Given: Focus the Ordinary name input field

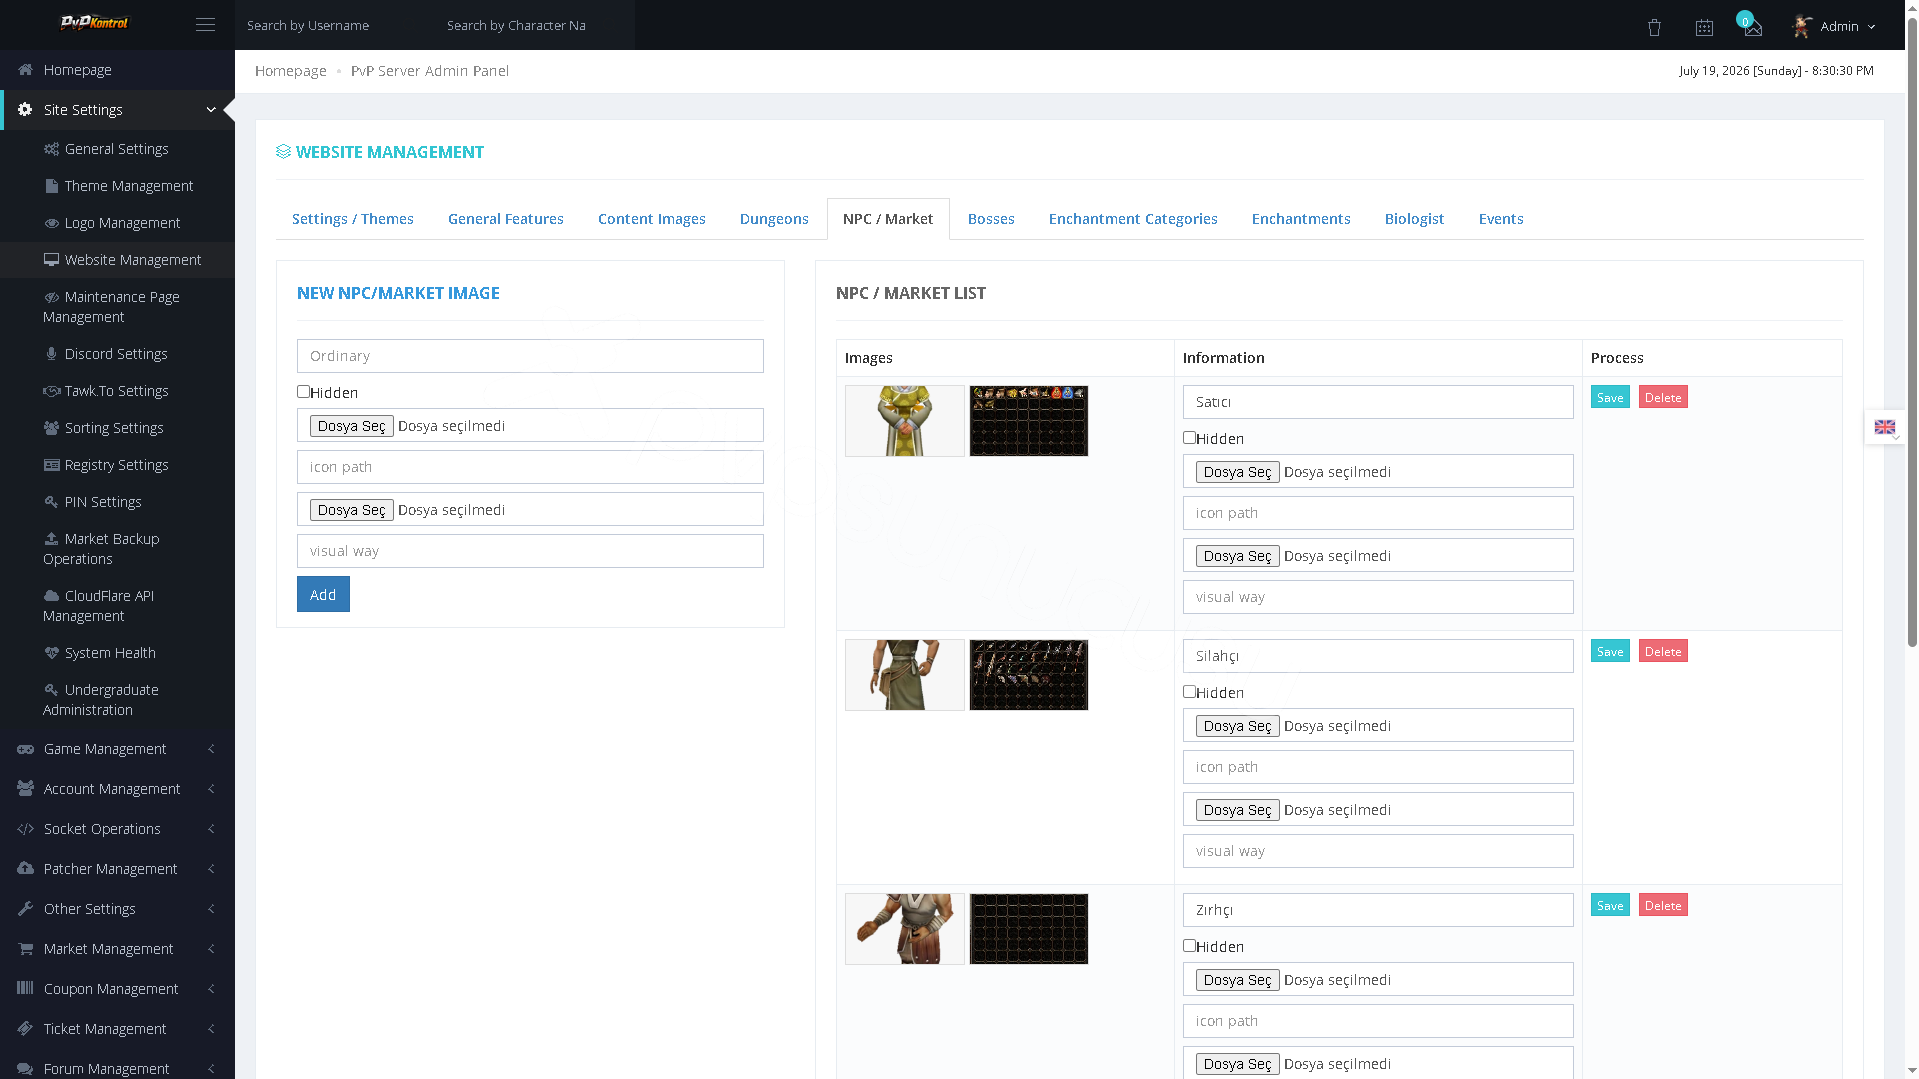Looking at the screenshot, I should [x=530, y=356].
